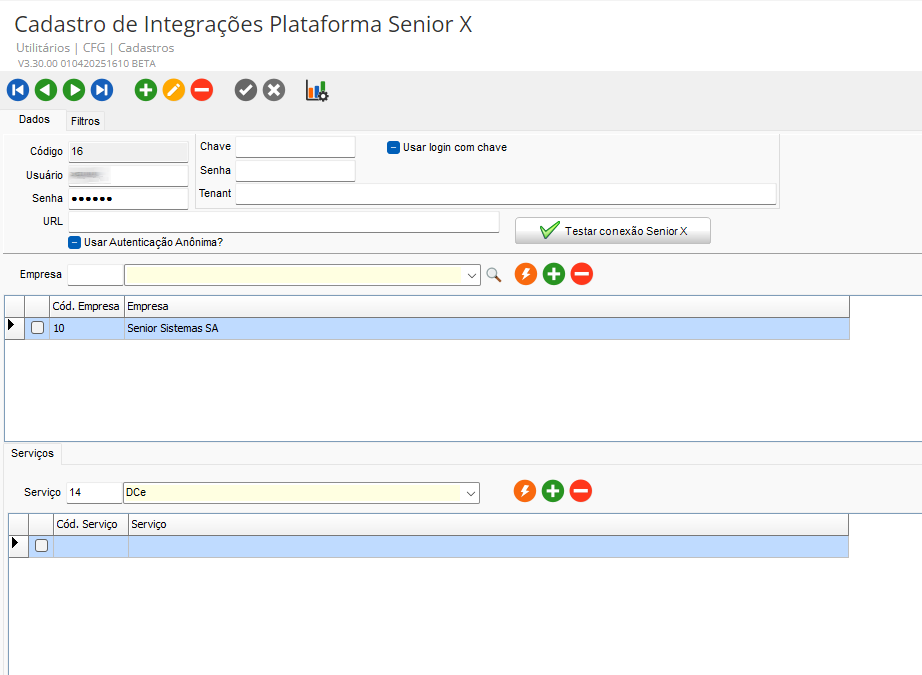Go to the previous record
Screen dimensions: 922x675
[x=46, y=91]
